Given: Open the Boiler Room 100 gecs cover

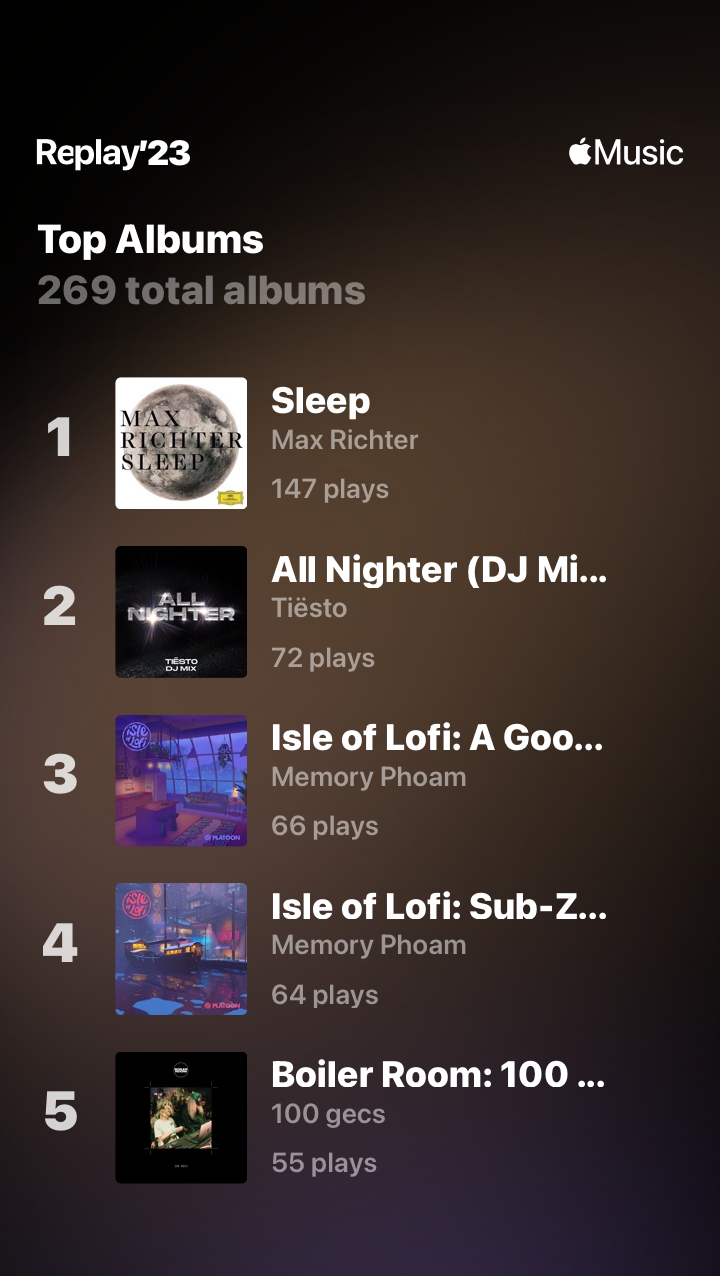Looking at the screenshot, I should [x=181, y=1117].
